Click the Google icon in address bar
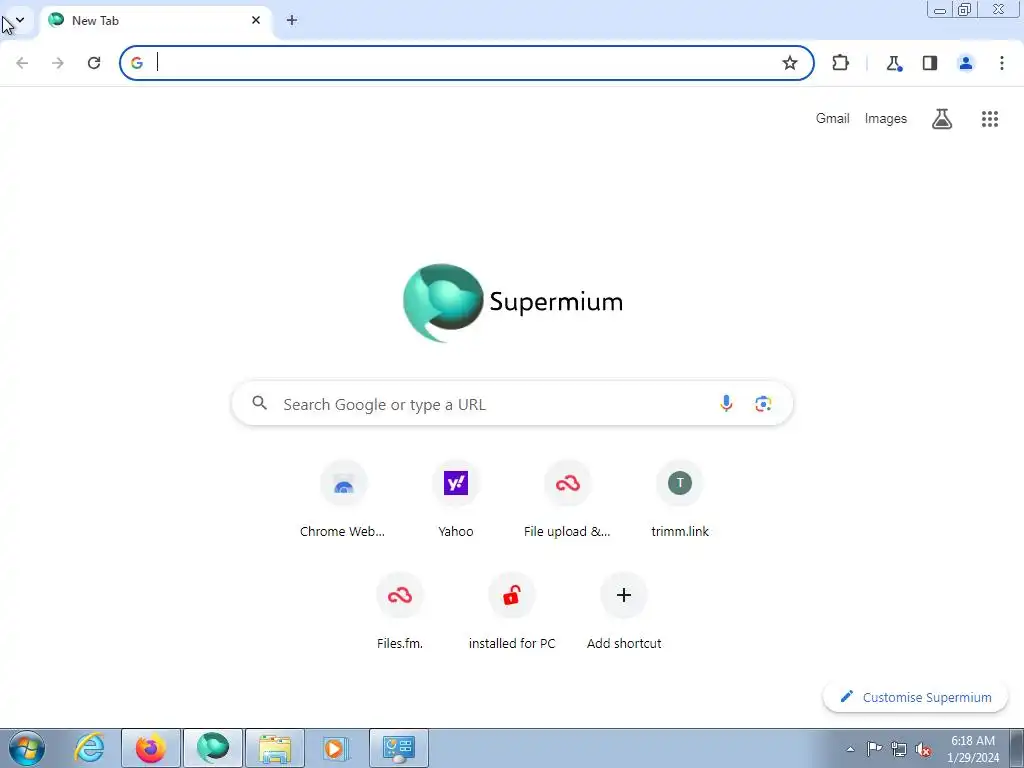 pos(136,63)
